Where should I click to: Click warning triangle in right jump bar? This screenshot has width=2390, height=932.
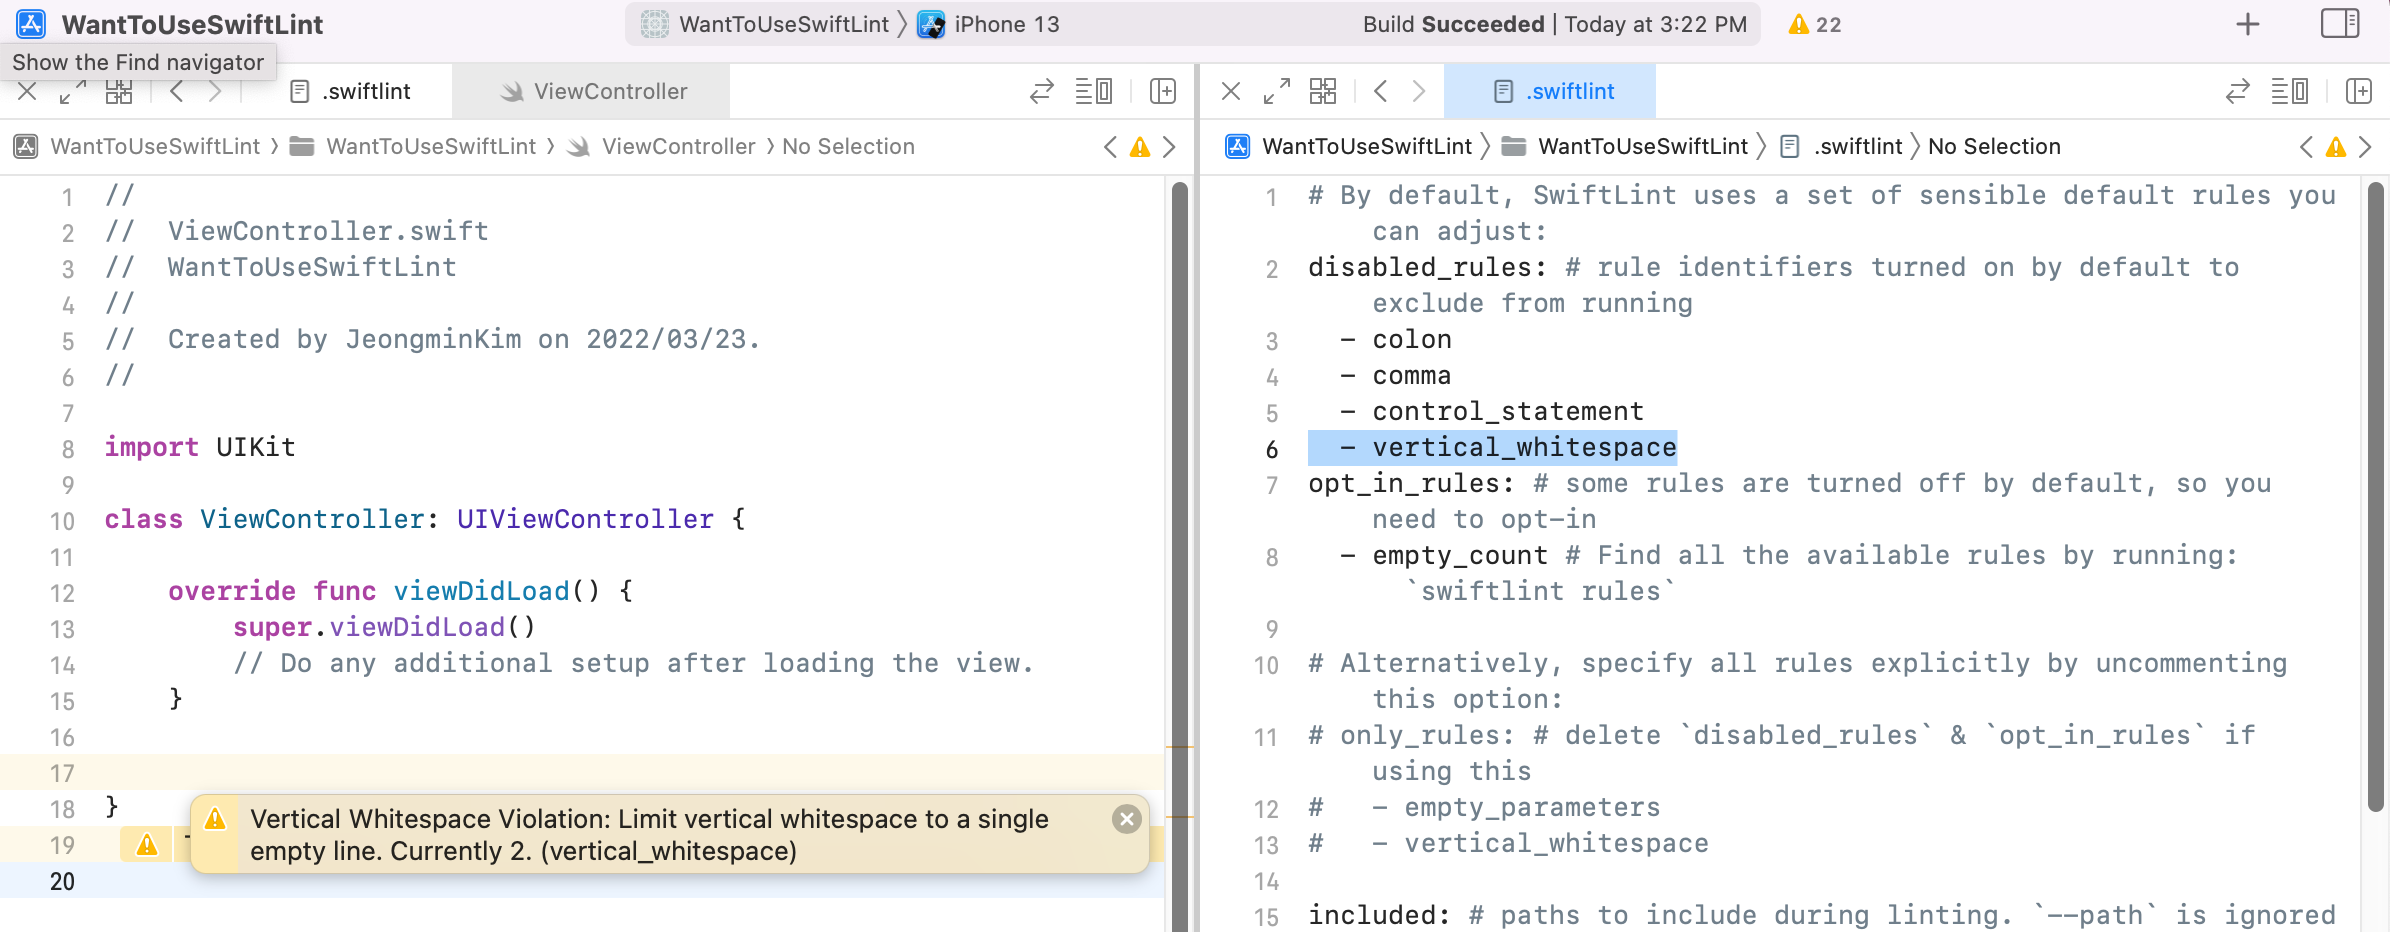pos(2336,147)
